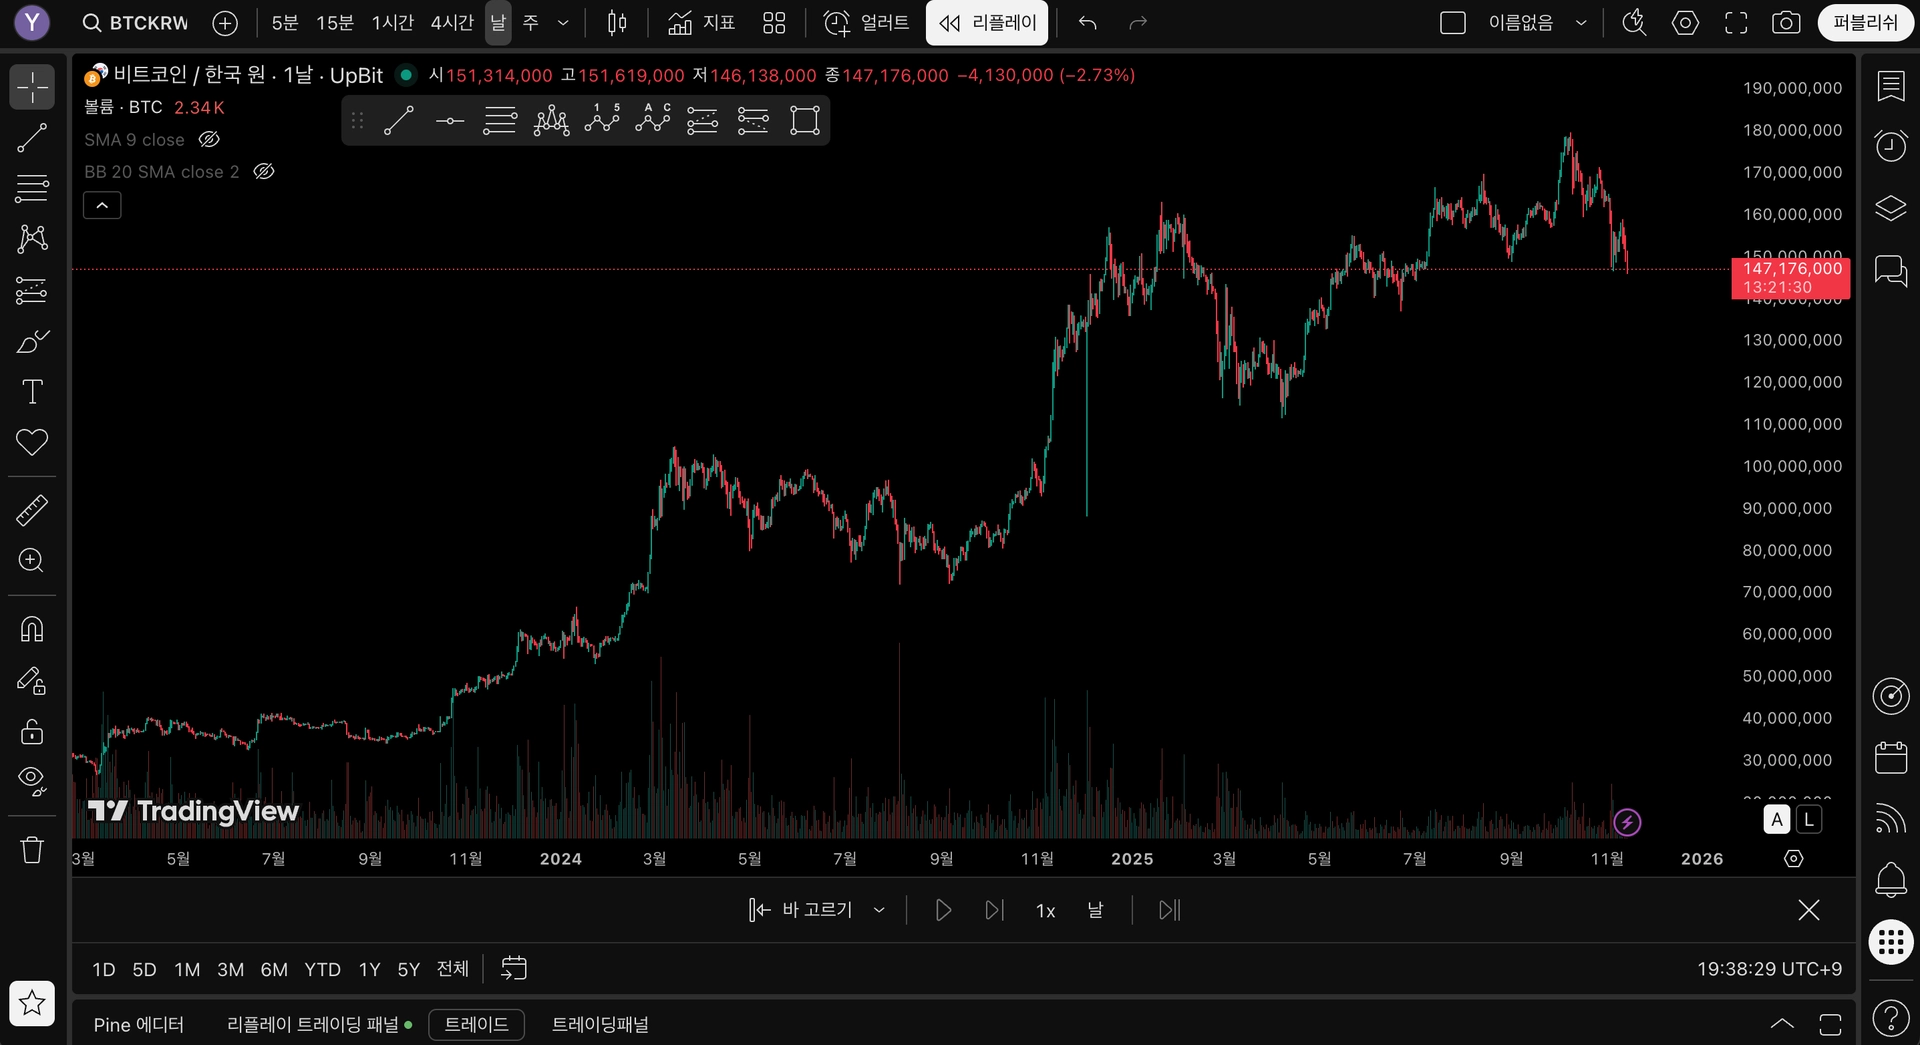Viewport: 1920px width, 1045px height.
Task: Open the heart icons tool
Action: pos(32,442)
